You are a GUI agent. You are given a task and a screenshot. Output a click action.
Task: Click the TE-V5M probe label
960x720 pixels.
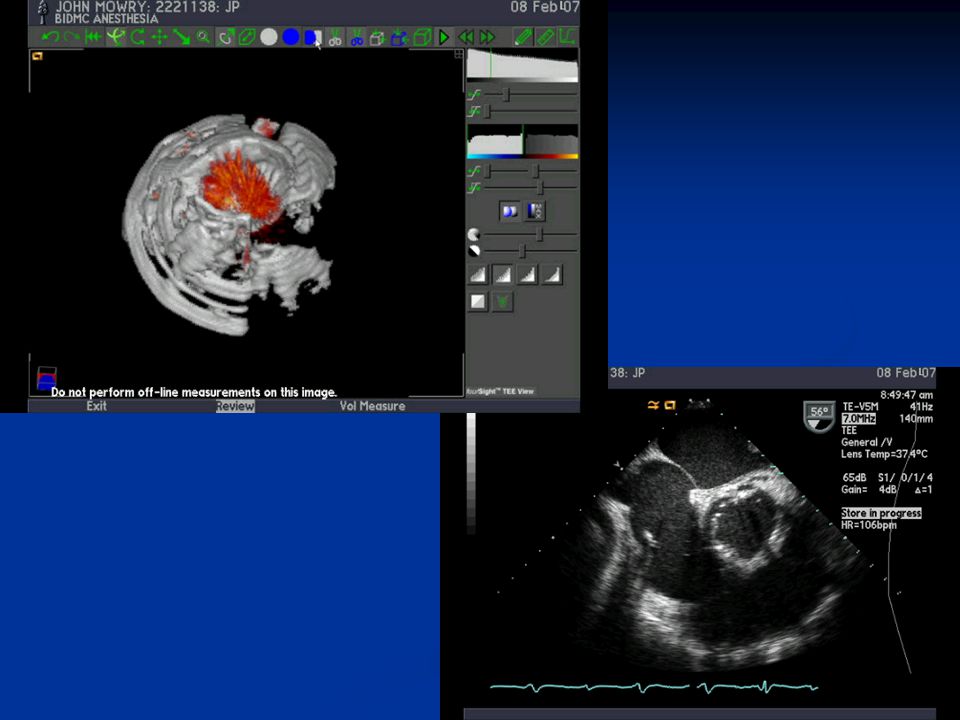coord(860,407)
